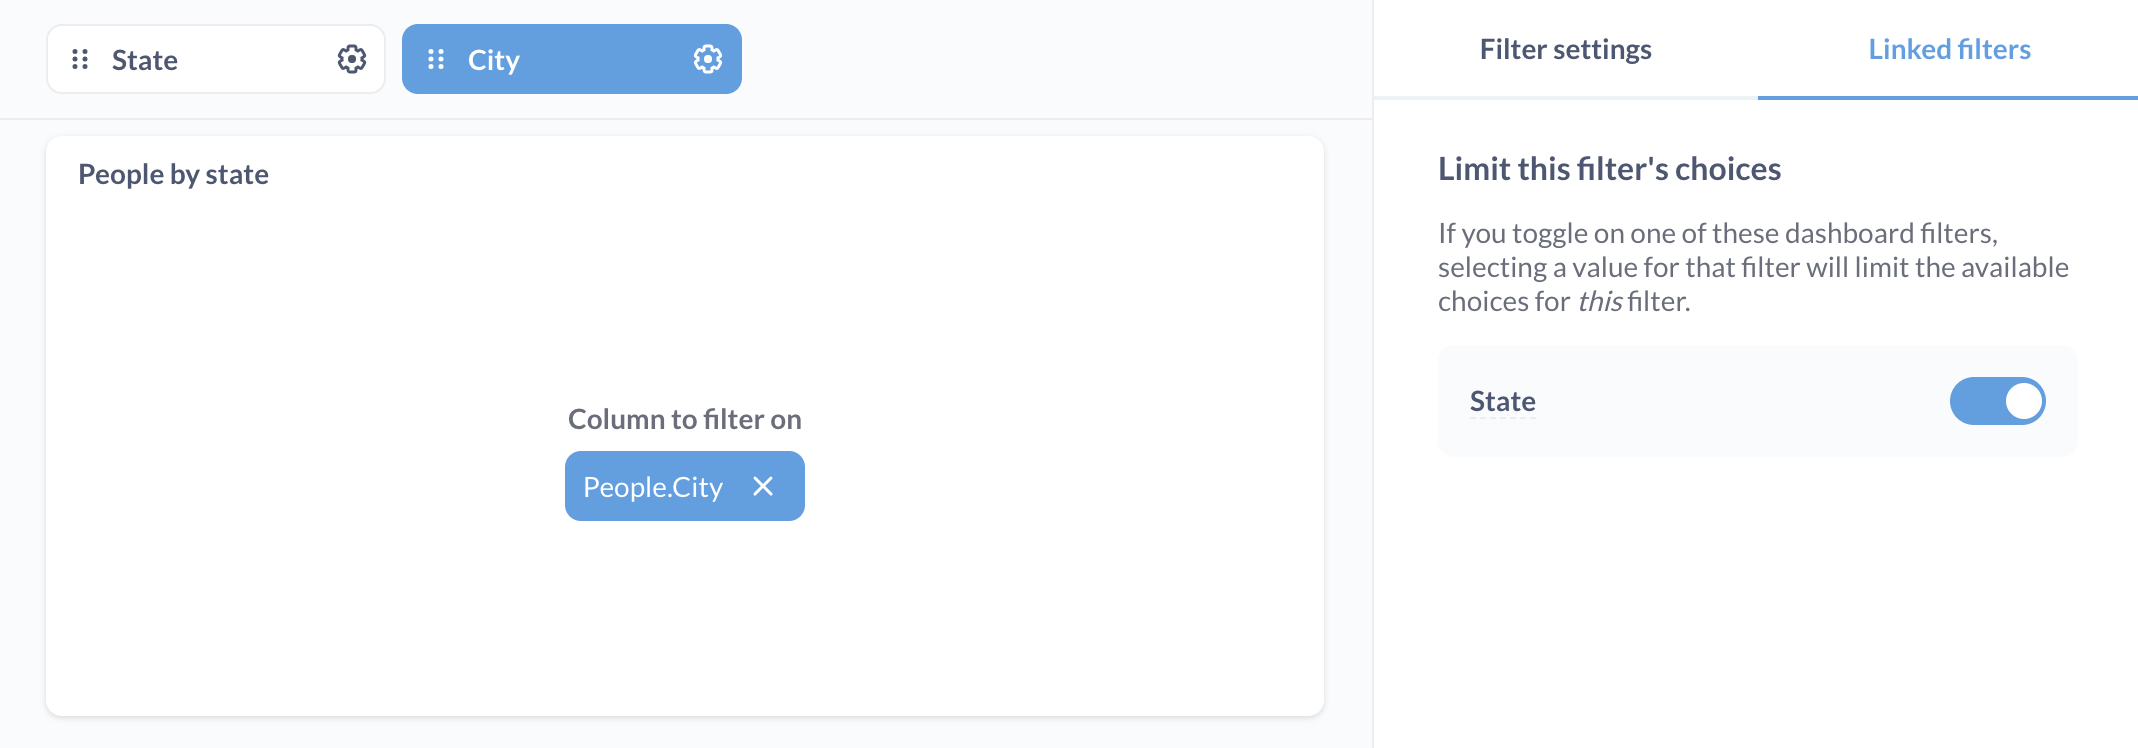
Task: Open the State filter's settings gear
Action: pyautogui.click(x=350, y=59)
